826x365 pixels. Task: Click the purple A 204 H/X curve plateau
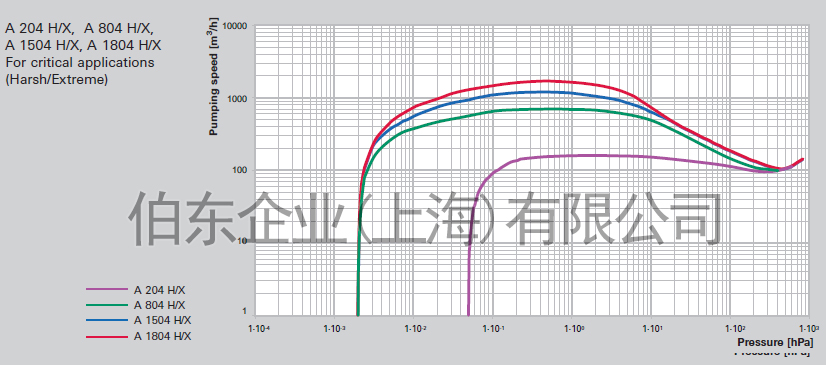click(590, 155)
